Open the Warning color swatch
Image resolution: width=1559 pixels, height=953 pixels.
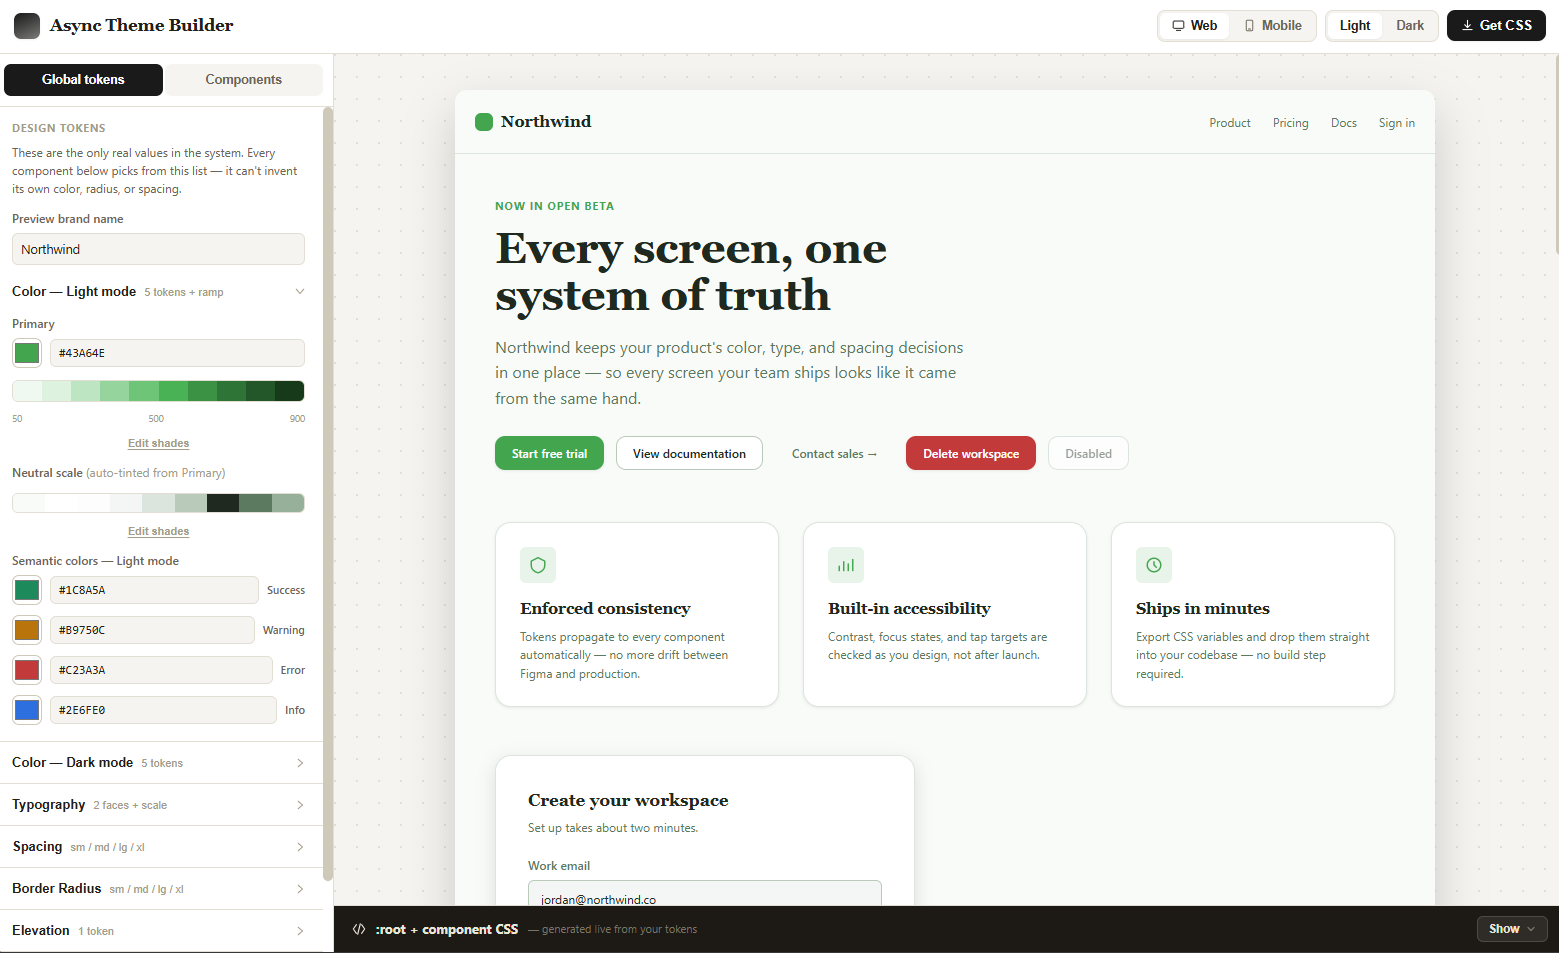pyautogui.click(x=27, y=630)
